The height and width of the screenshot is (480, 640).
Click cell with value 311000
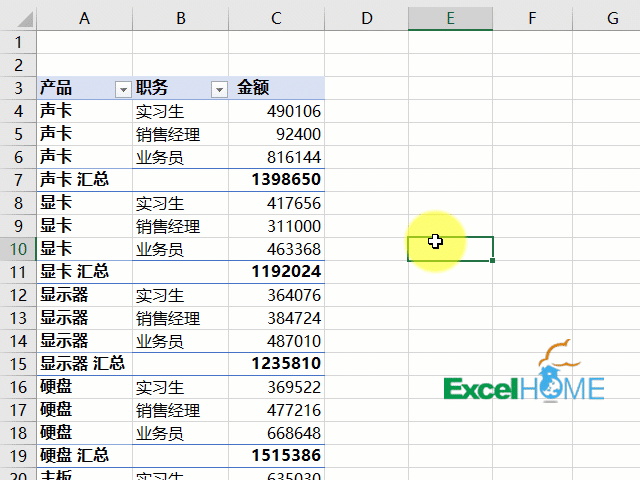[276, 226]
